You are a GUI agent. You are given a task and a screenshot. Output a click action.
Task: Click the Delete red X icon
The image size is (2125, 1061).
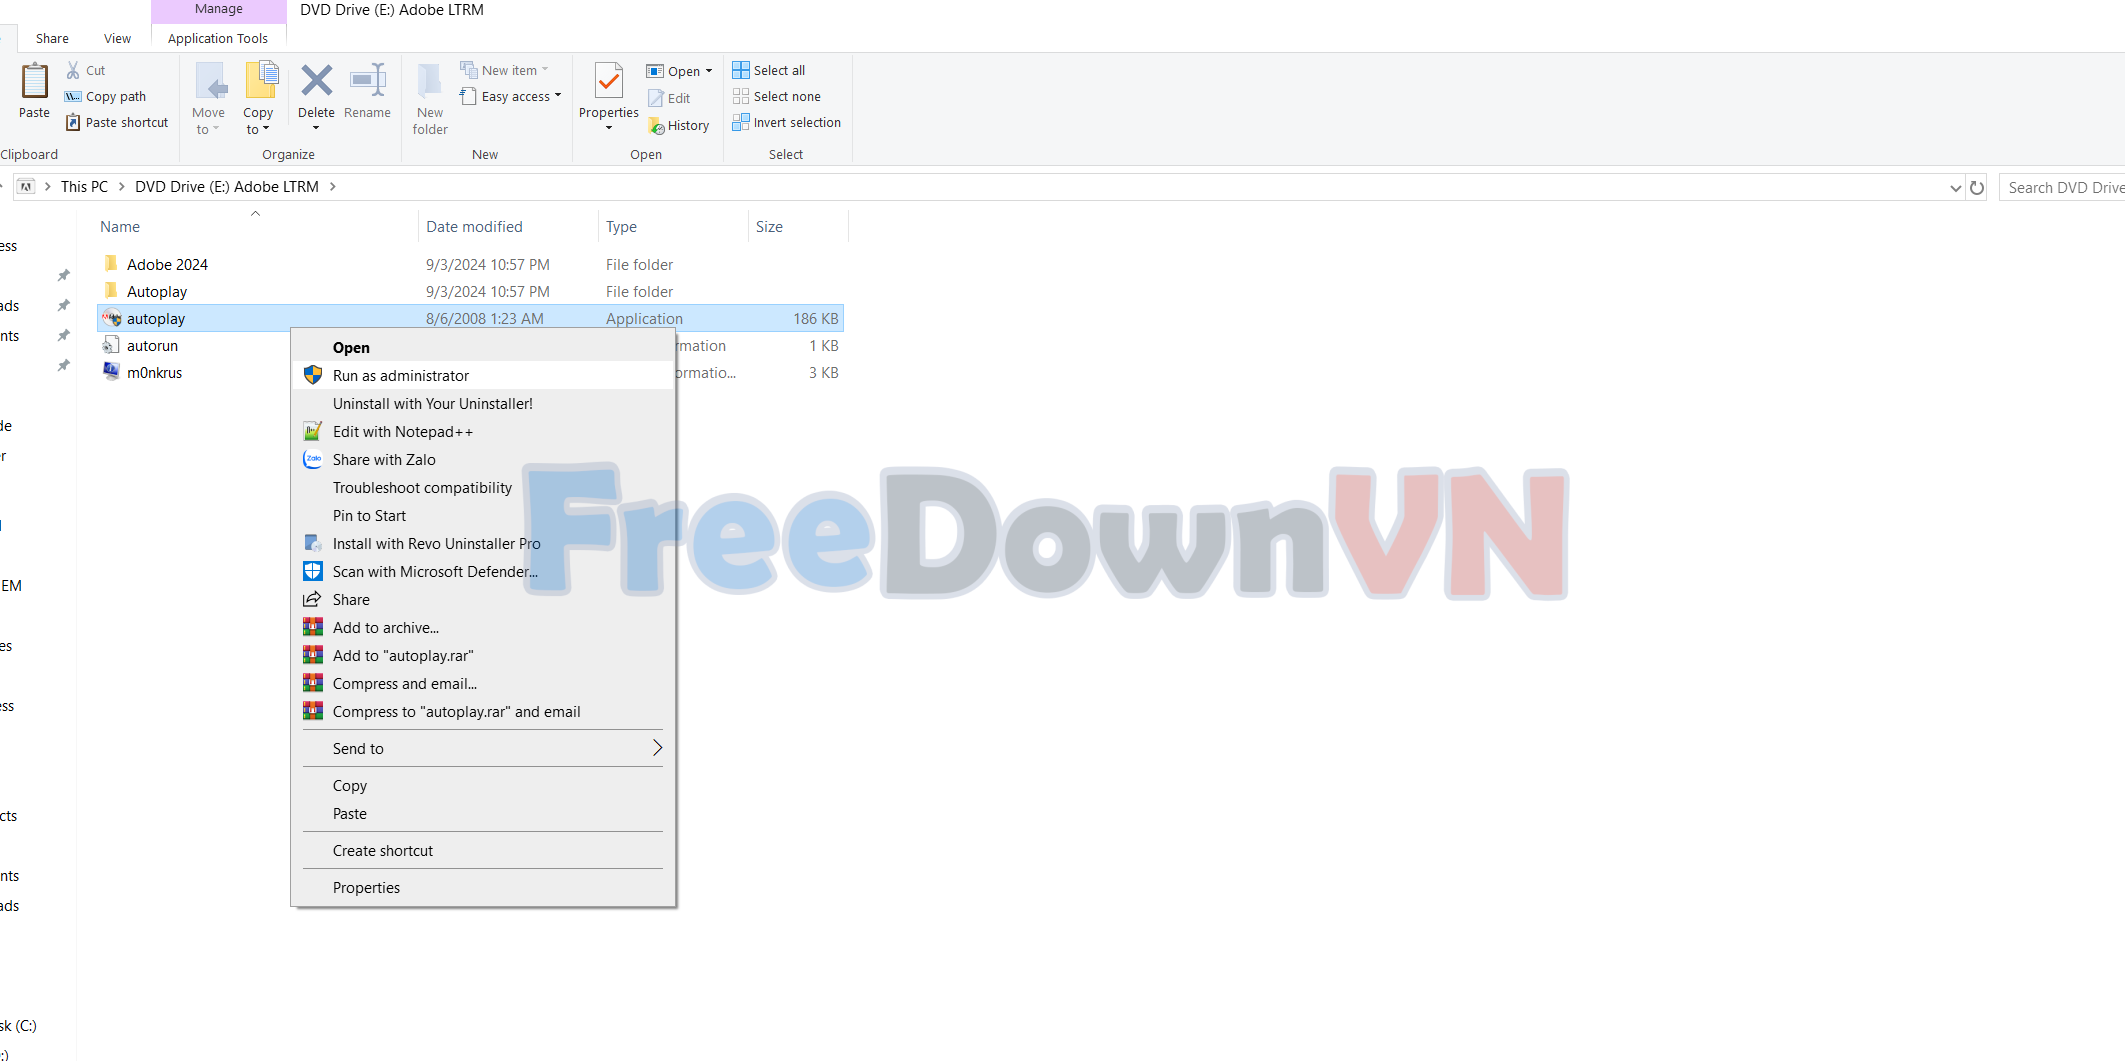316,81
